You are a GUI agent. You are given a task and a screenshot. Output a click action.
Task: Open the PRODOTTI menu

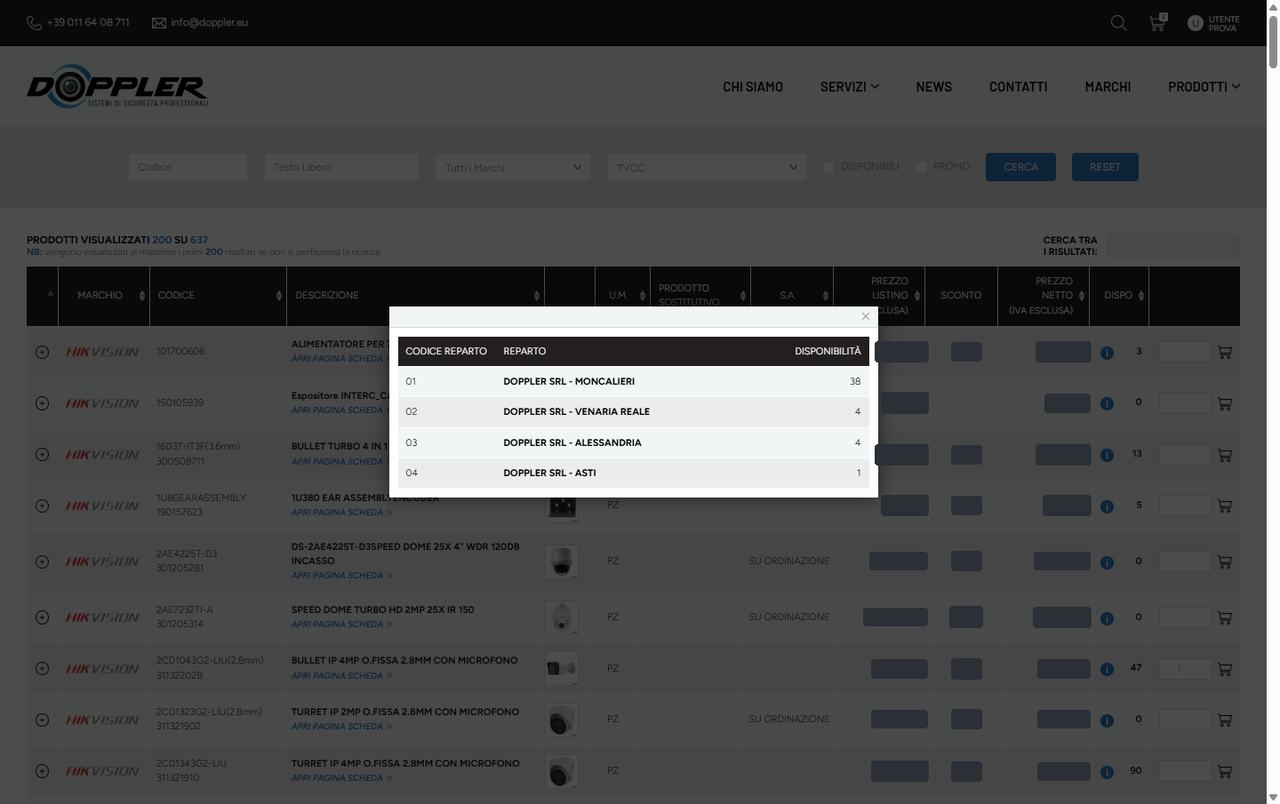tap(1204, 87)
